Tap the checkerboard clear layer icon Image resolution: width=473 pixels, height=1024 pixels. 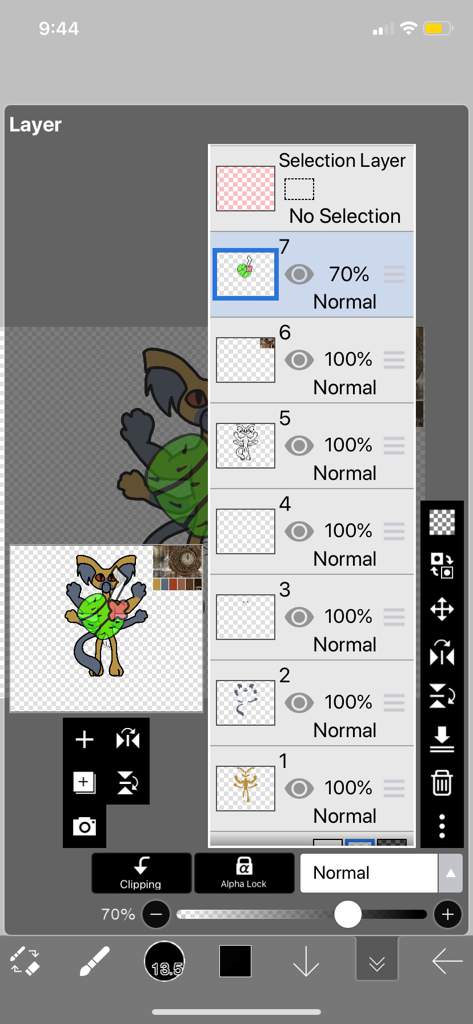tap(442, 522)
